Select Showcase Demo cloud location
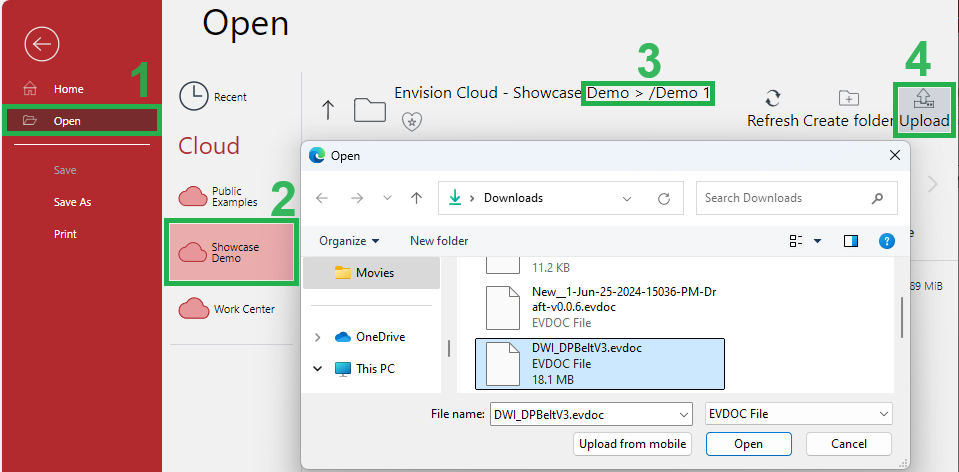959x472 pixels. coord(231,253)
